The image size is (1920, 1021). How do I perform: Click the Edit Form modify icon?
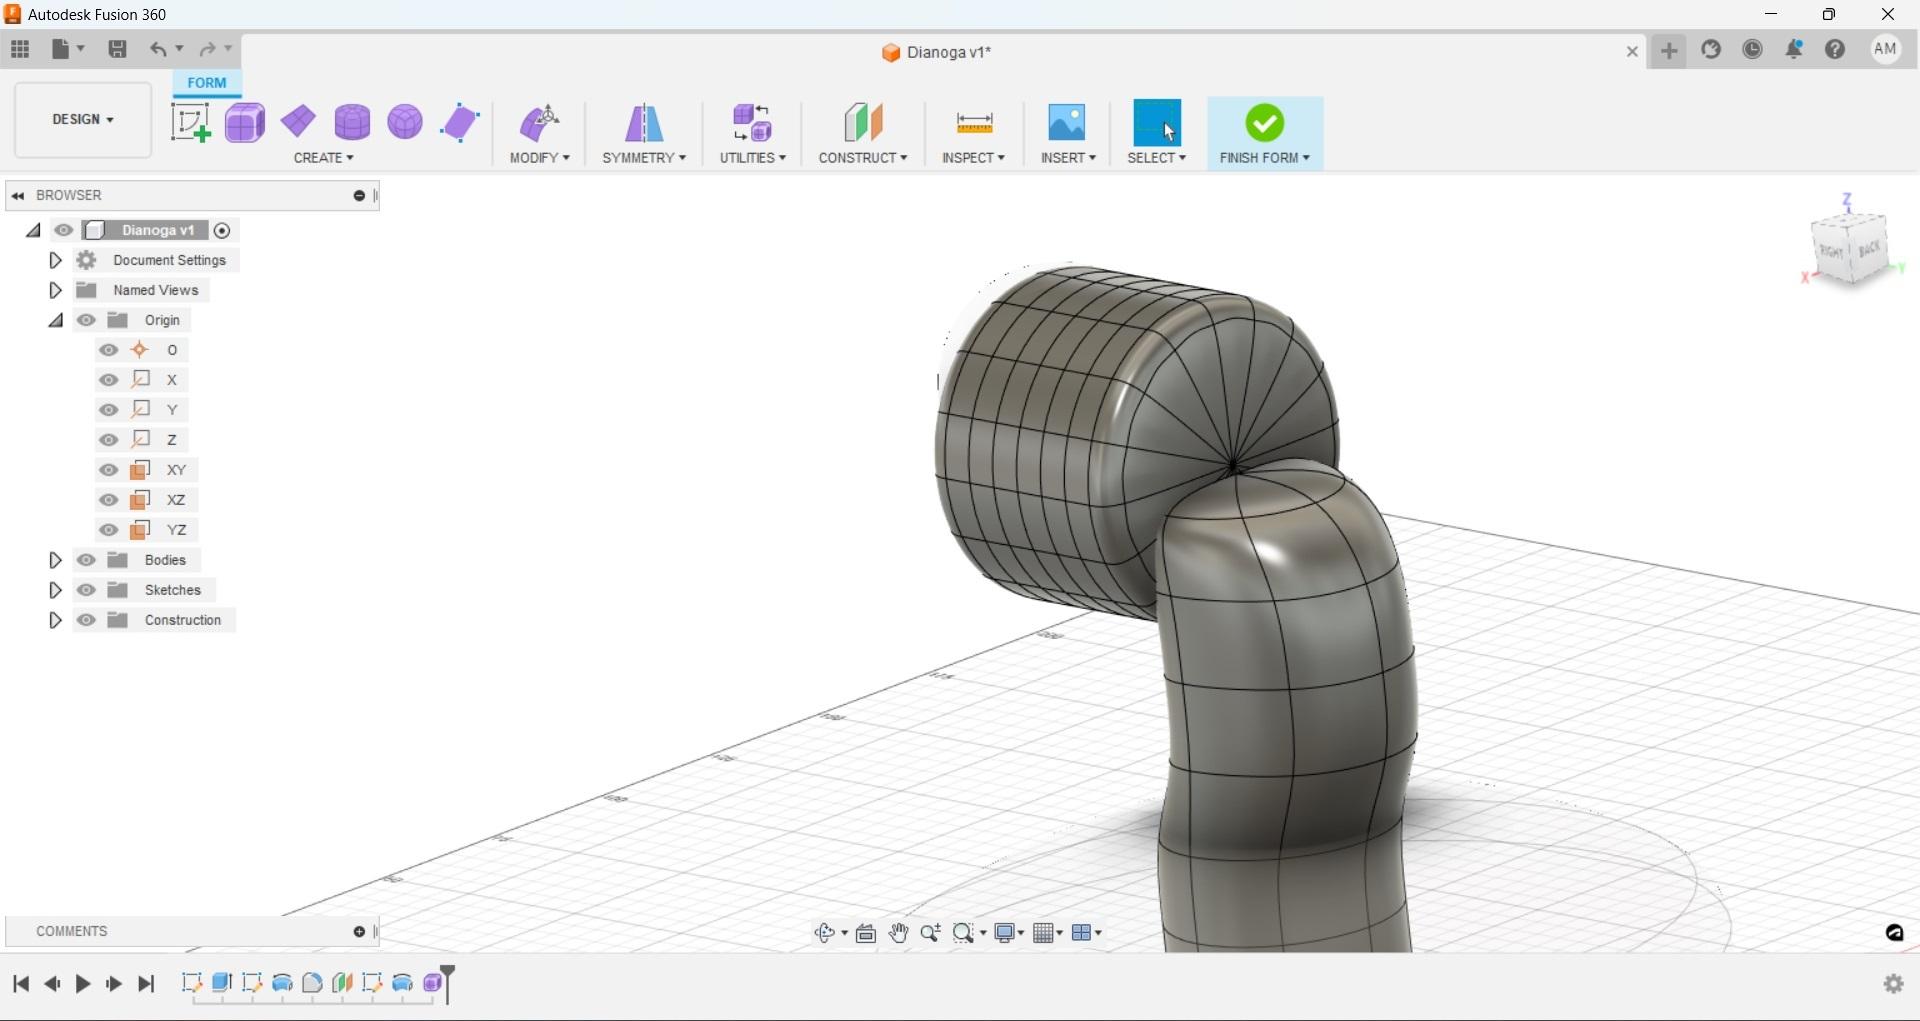(x=540, y=122)
